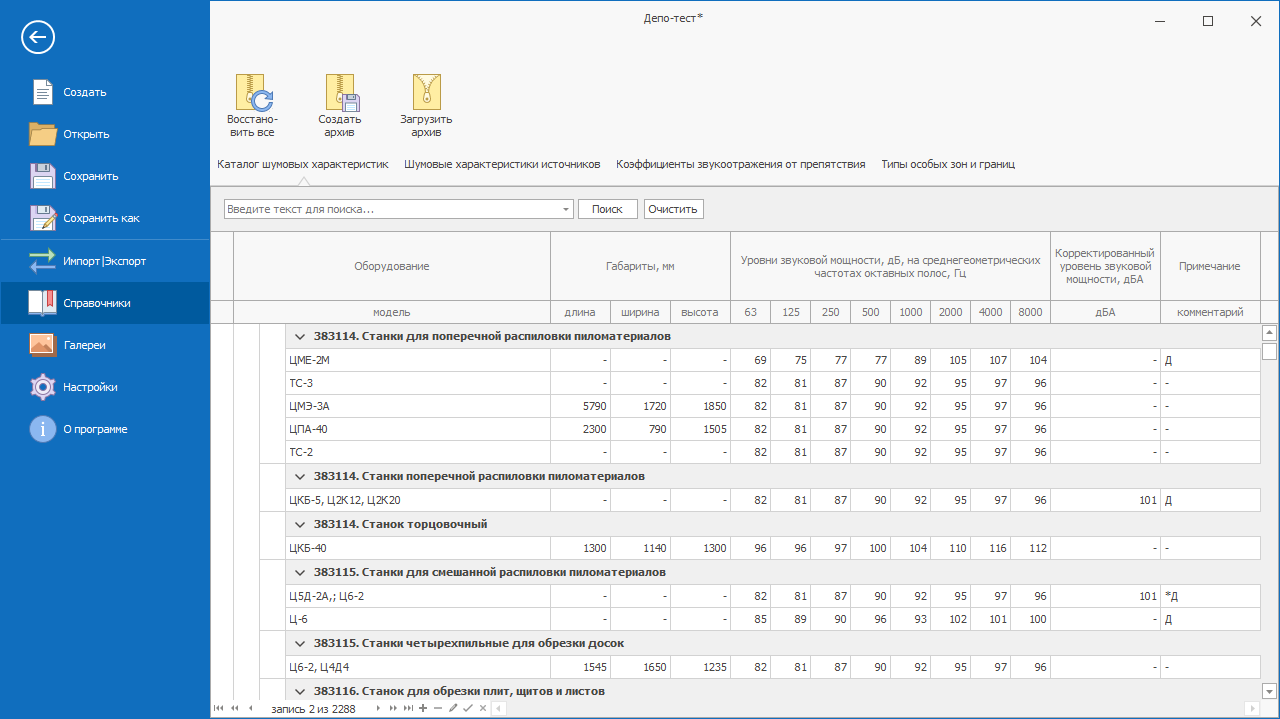Switch to 'Шумовые характеристики источников' tab

coord(502,164)
